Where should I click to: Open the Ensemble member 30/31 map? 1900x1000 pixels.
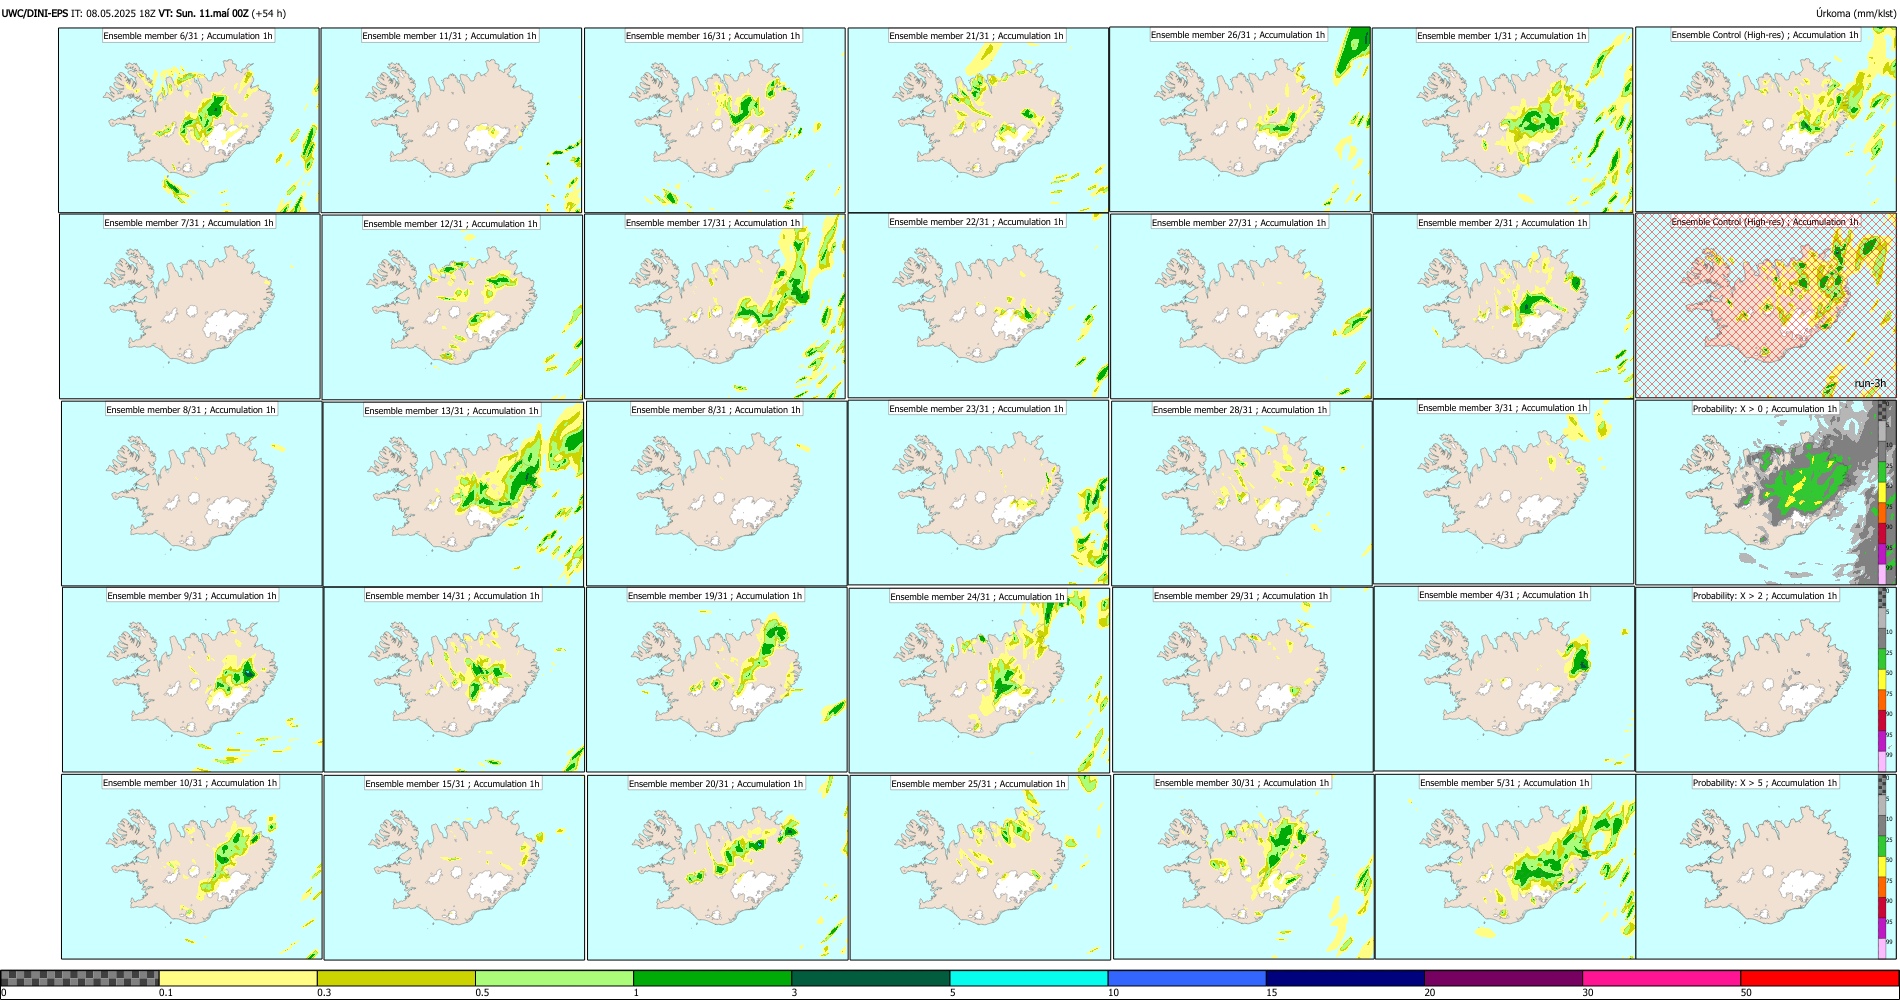(1243, 867)
